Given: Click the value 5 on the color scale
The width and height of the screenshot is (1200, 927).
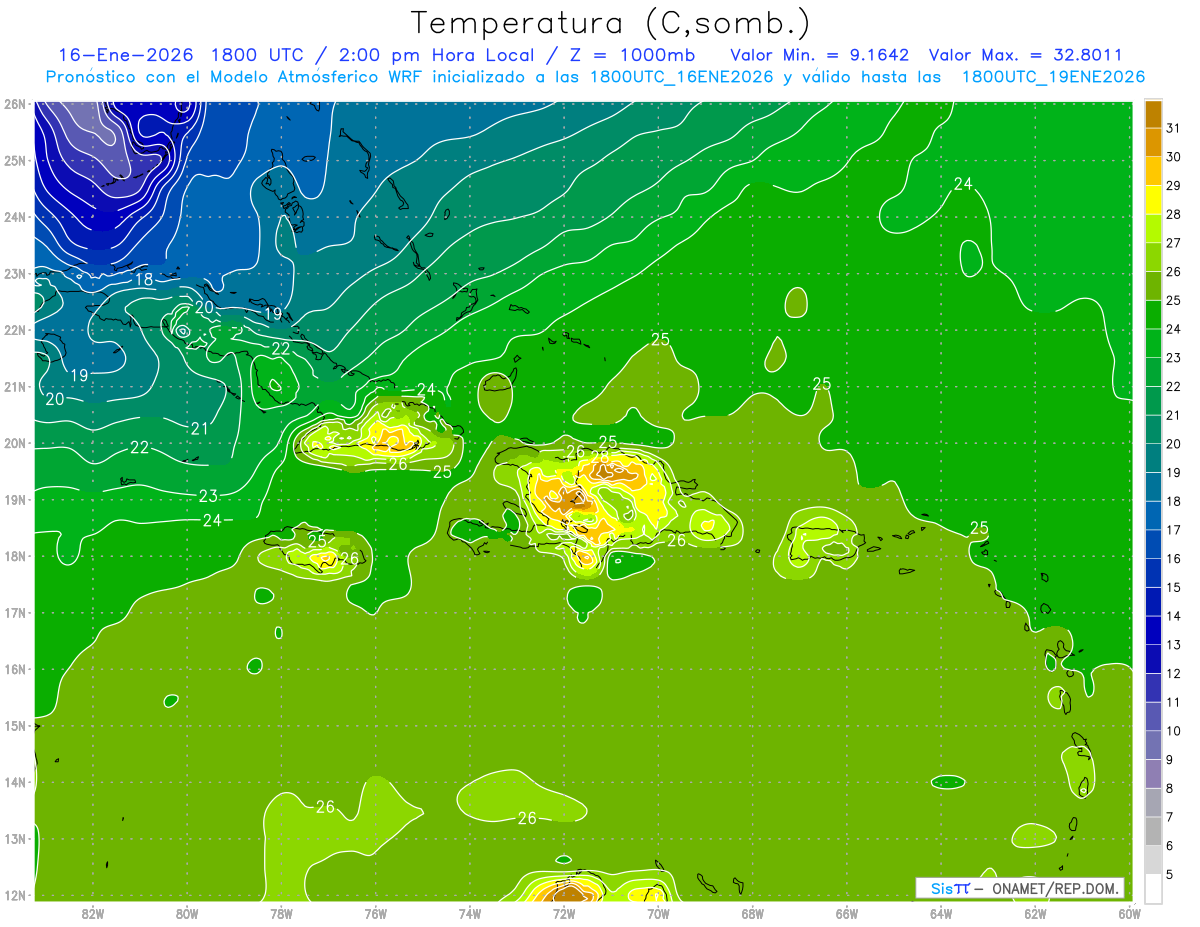Looking at the screenshot, I should point(1170,874).
